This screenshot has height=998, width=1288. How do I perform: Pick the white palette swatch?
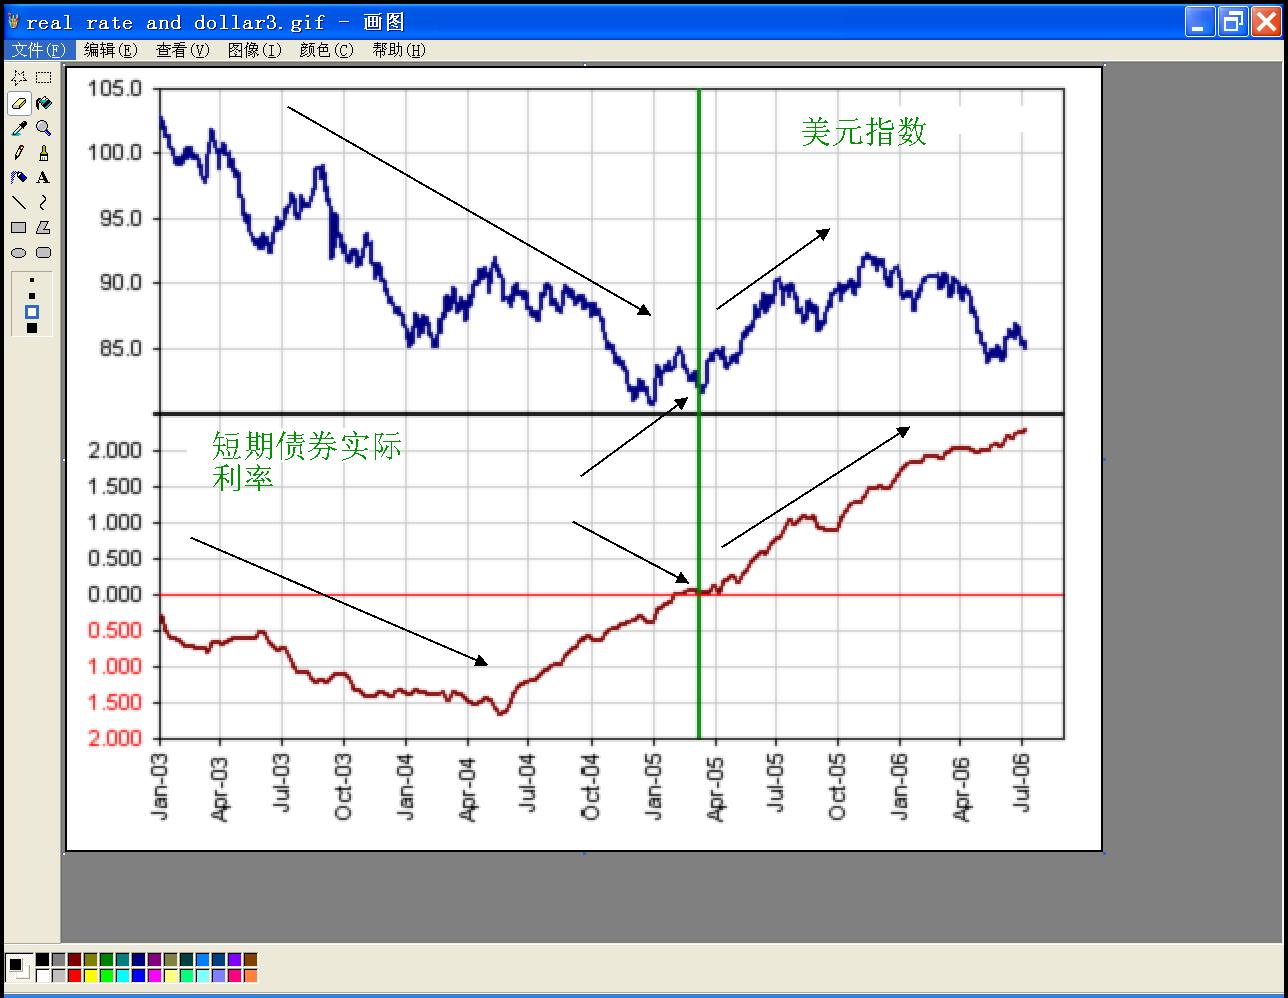(42, 975)
